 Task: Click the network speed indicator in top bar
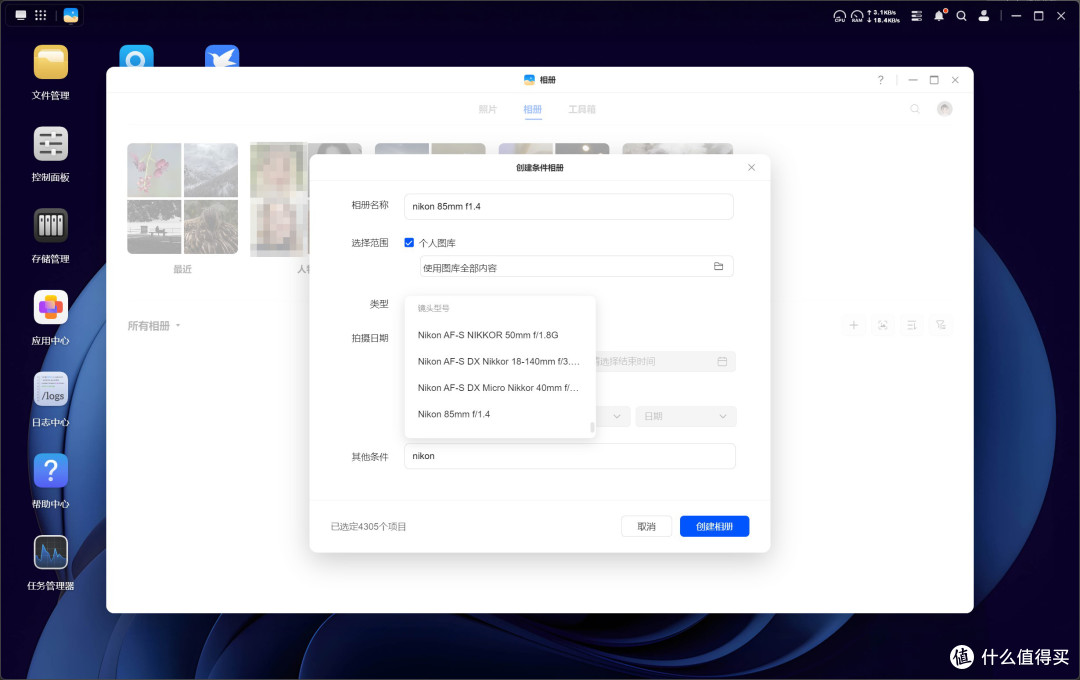883,16
